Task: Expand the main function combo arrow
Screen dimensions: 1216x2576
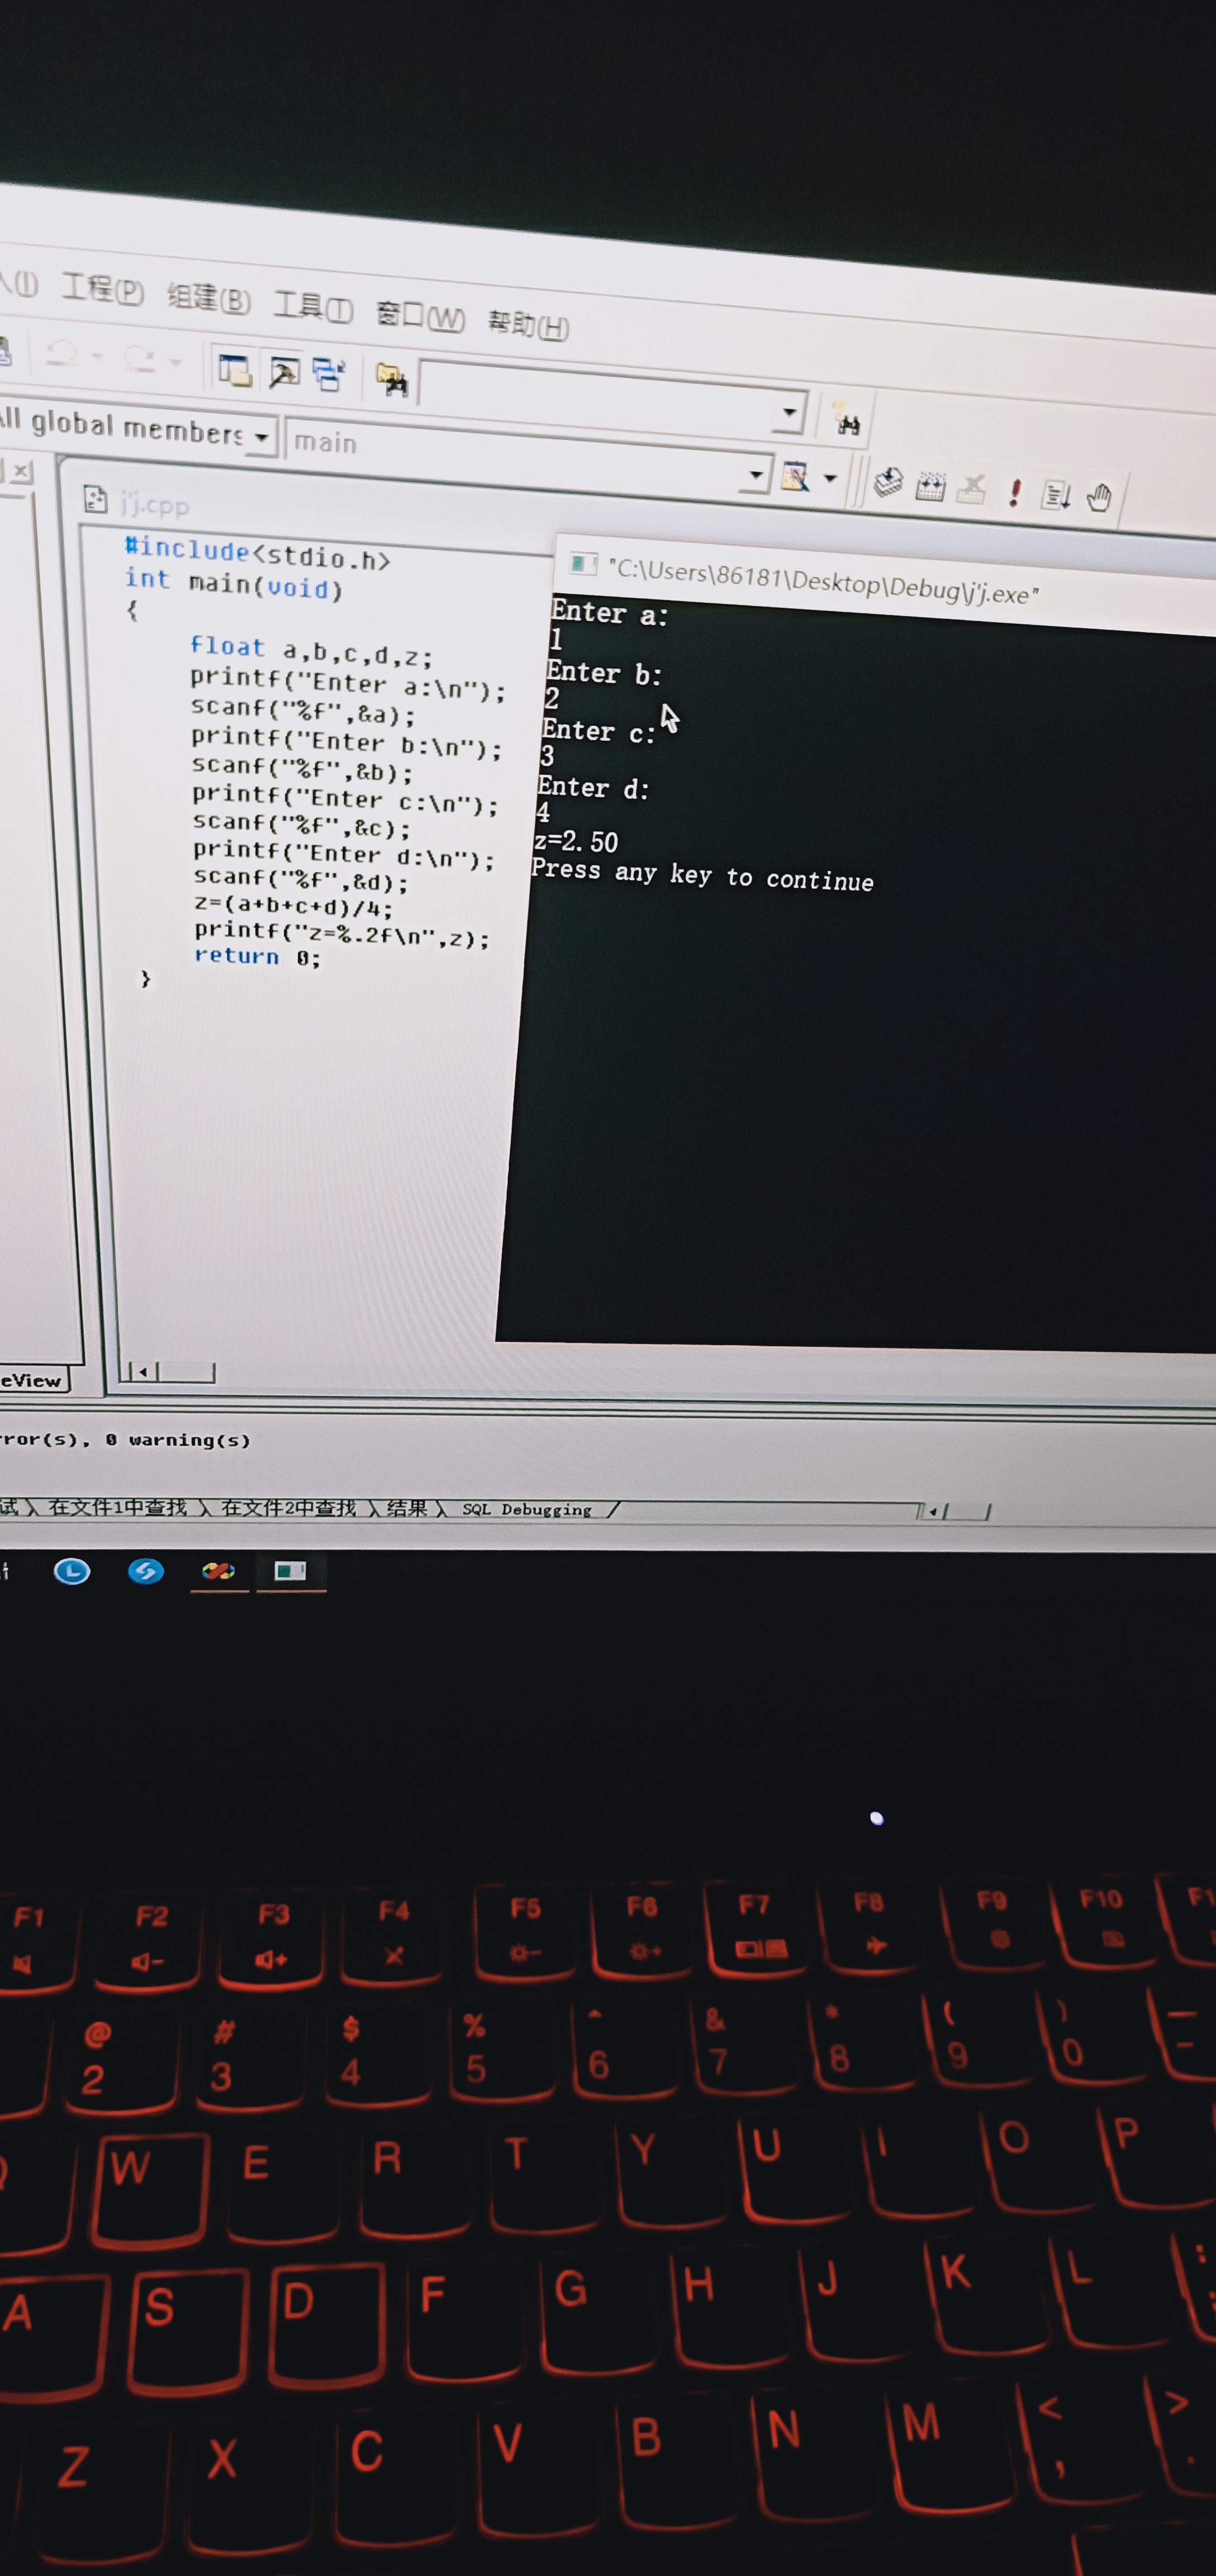Action: pos(757,474)
